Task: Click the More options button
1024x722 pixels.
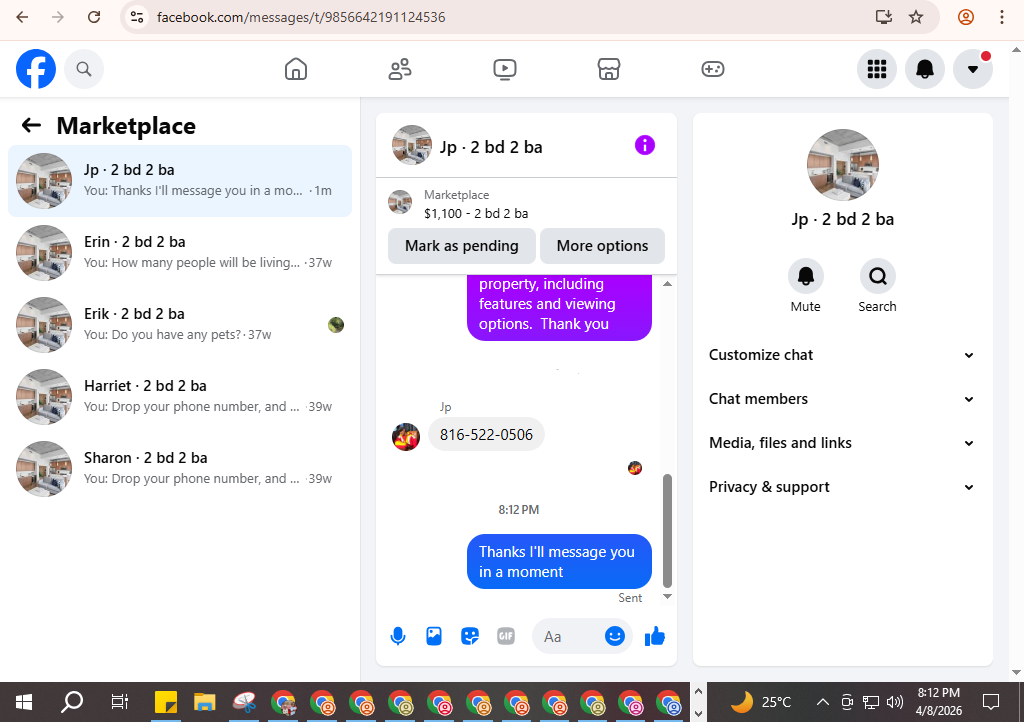Action: pyautogui.click(x=602, y=246)
